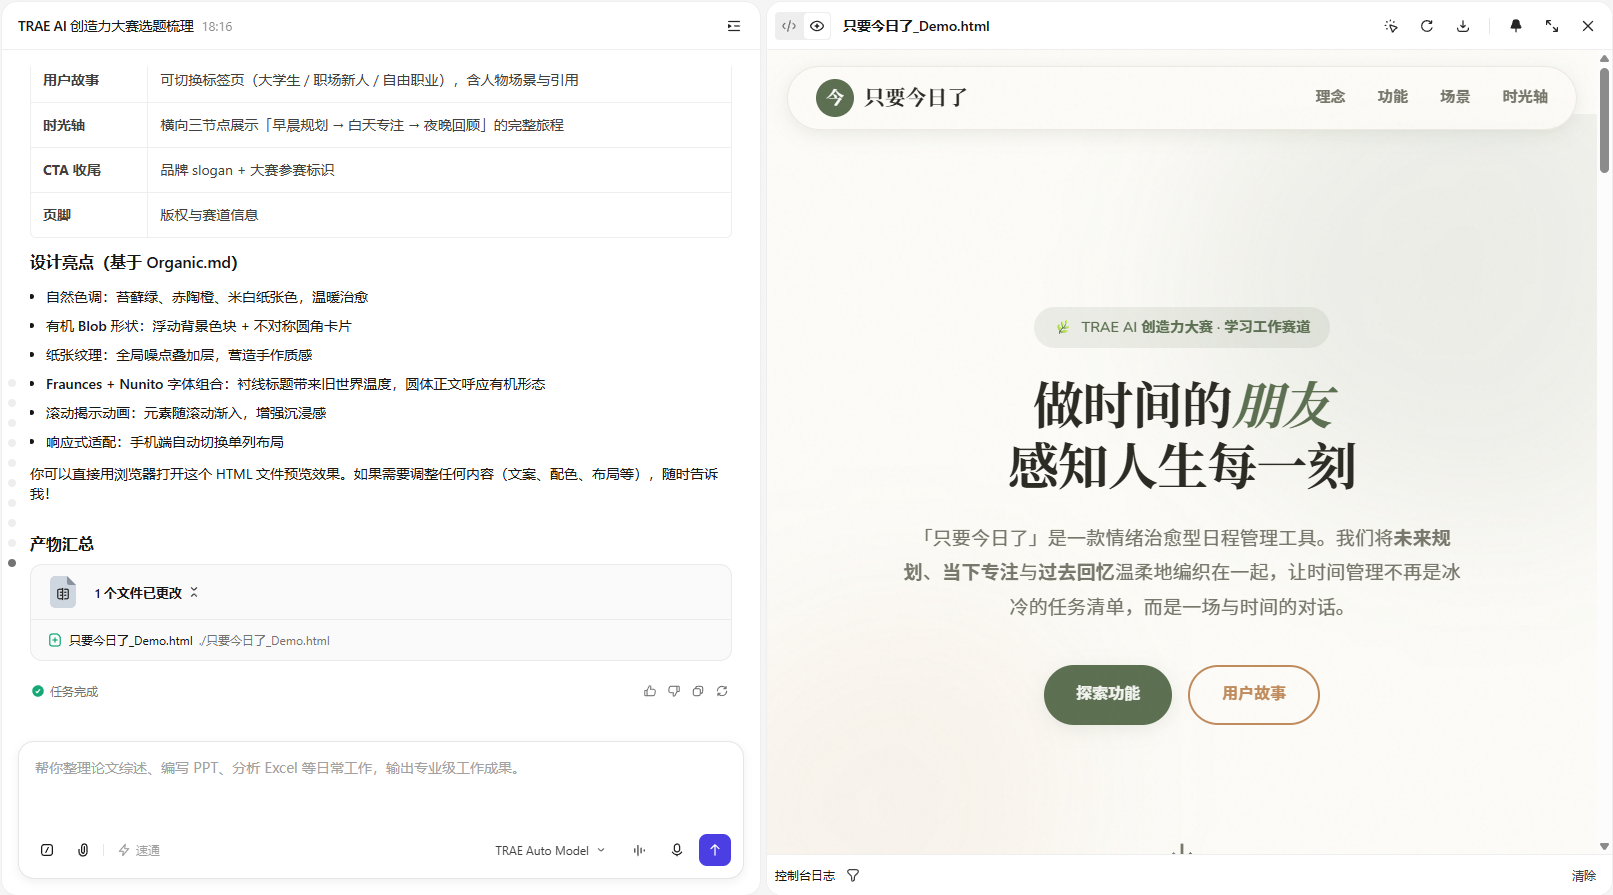Click the preview scrollbar up arrow
Viewport: 1613px width, 895px height.
(1604, 58)
